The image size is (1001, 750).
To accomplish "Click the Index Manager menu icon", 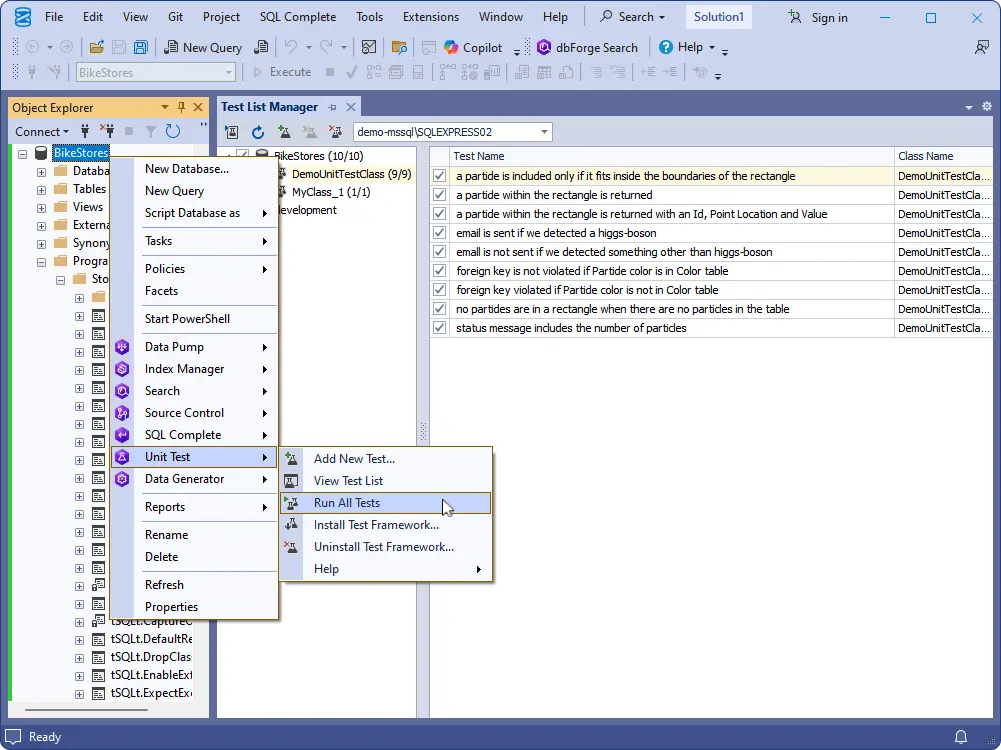I will pos(122,369).
